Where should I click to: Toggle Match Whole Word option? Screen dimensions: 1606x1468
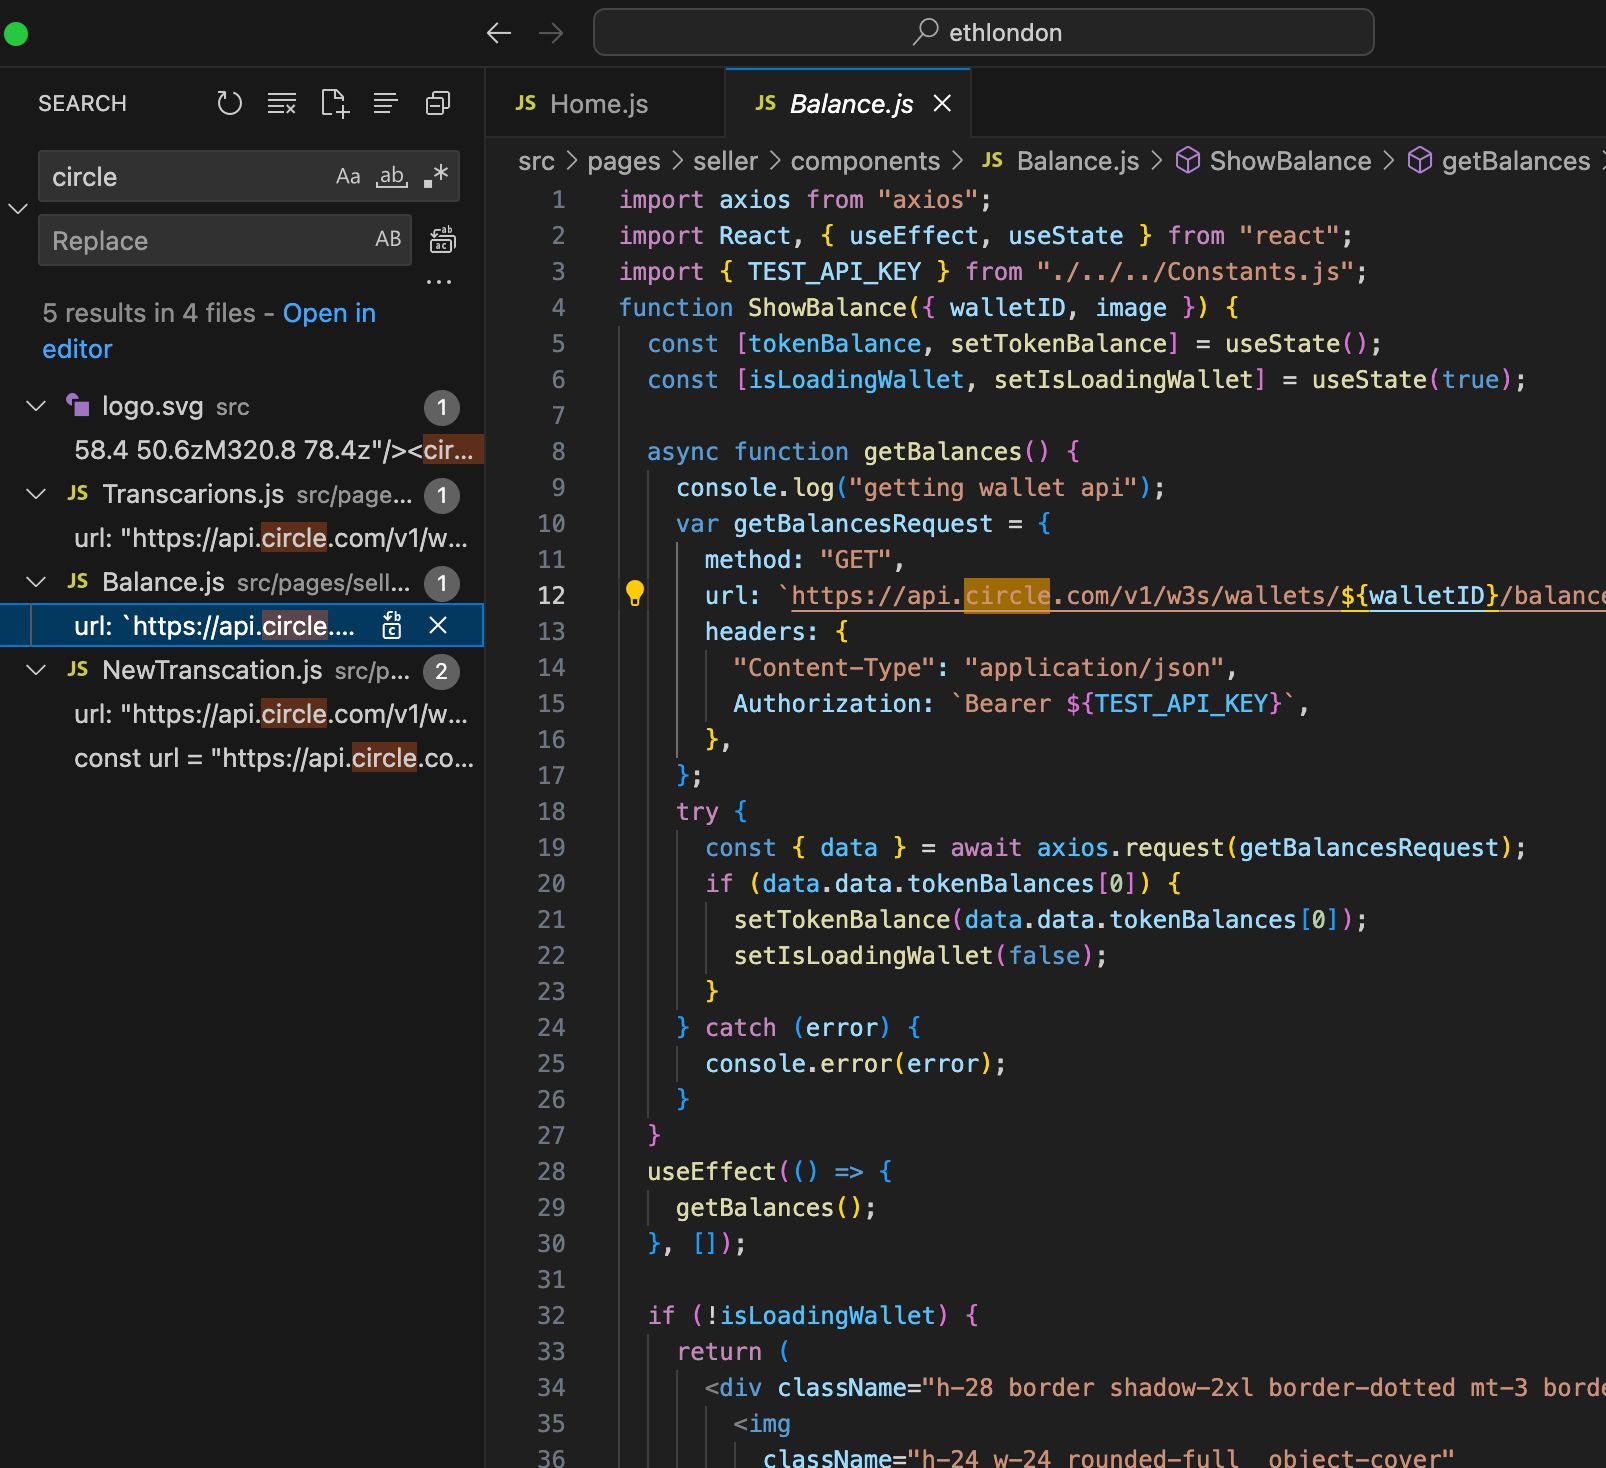click(x=391, y=177)
